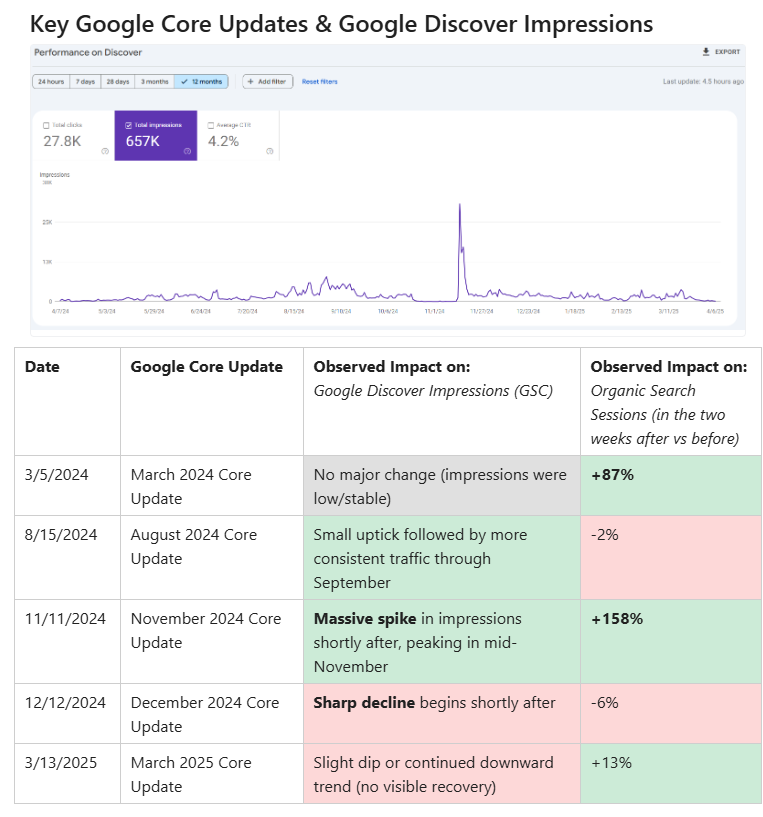Click the help icon in Total impressions card

187,151
